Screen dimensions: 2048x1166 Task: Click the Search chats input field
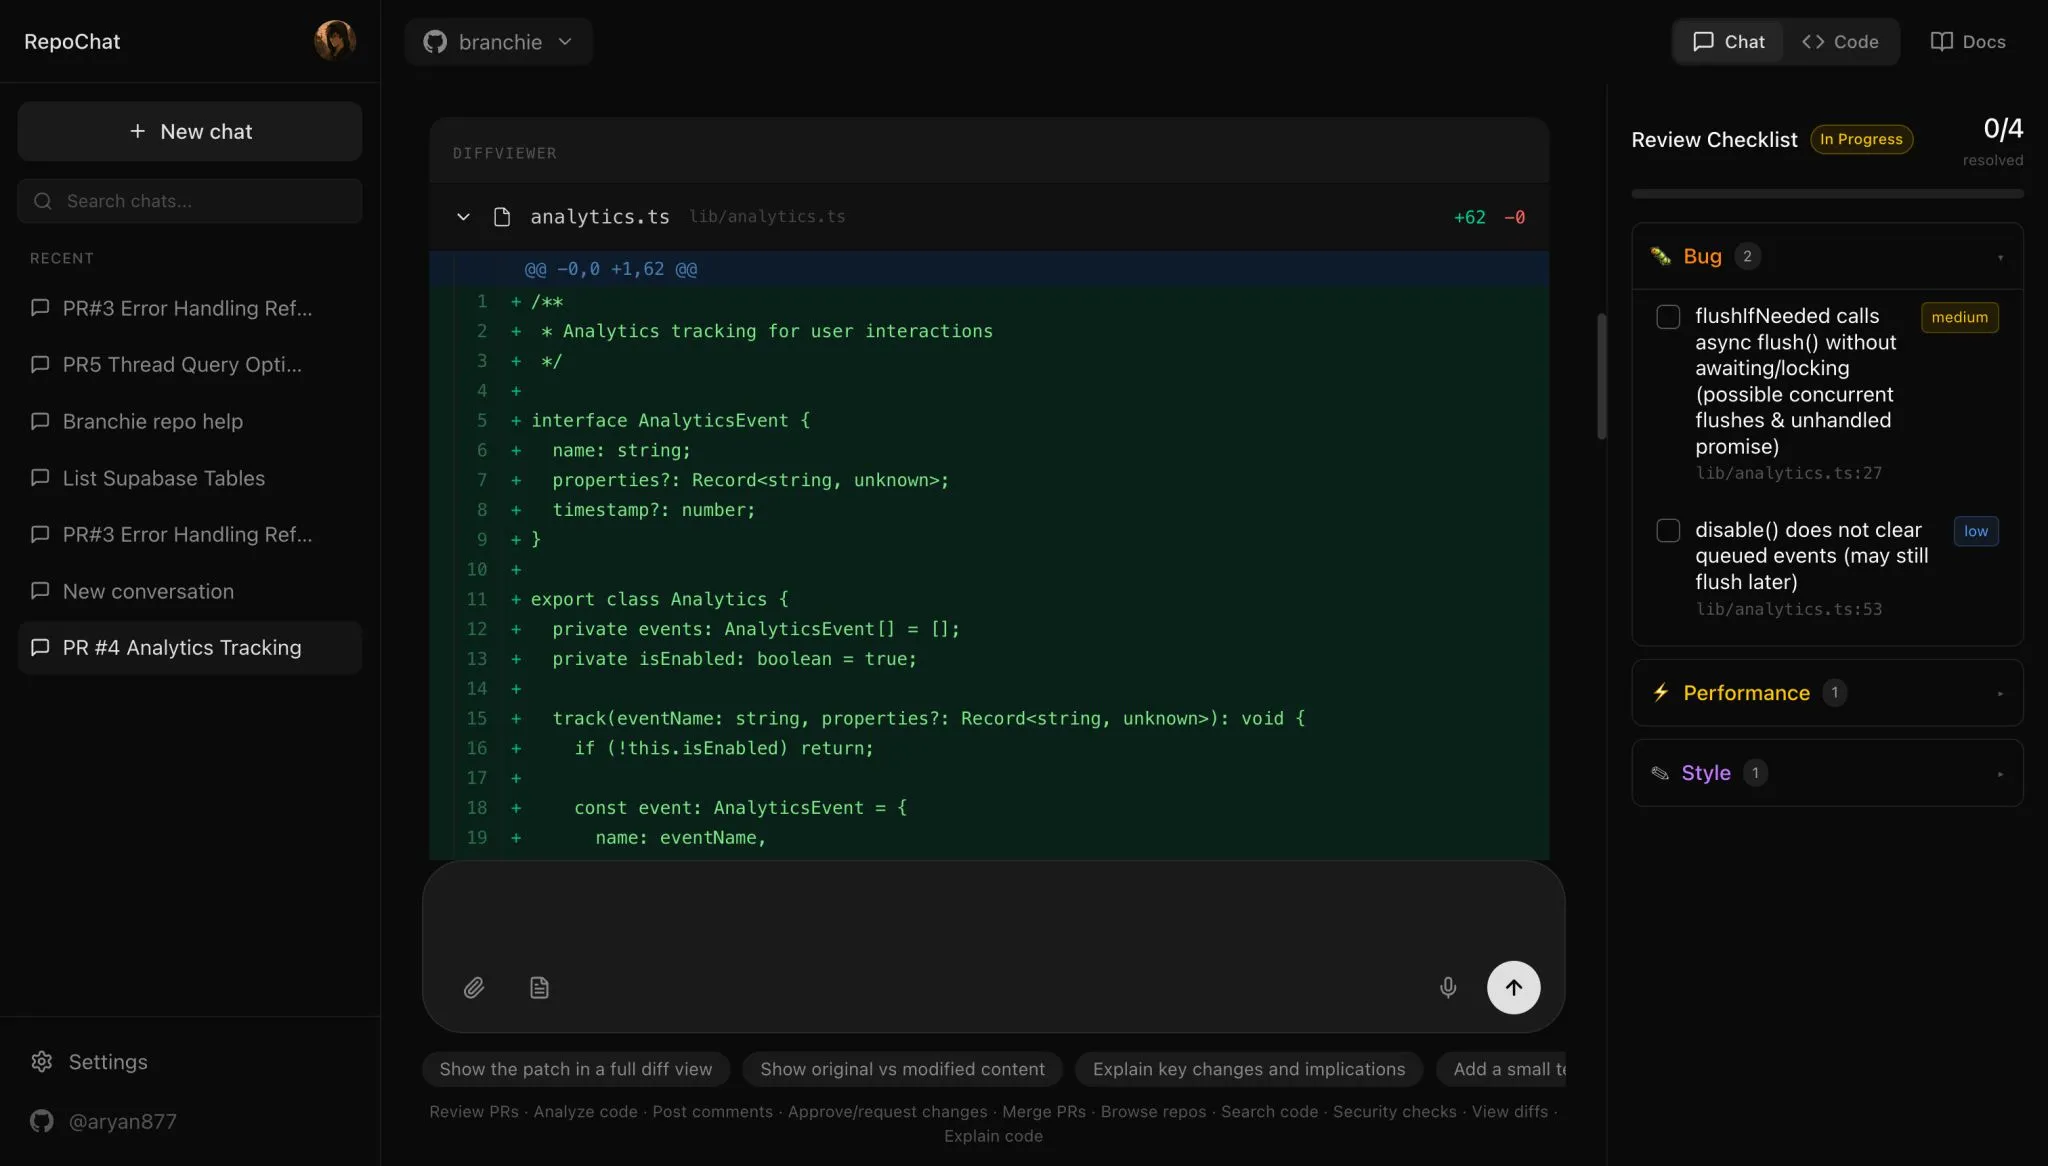[189, 201]
